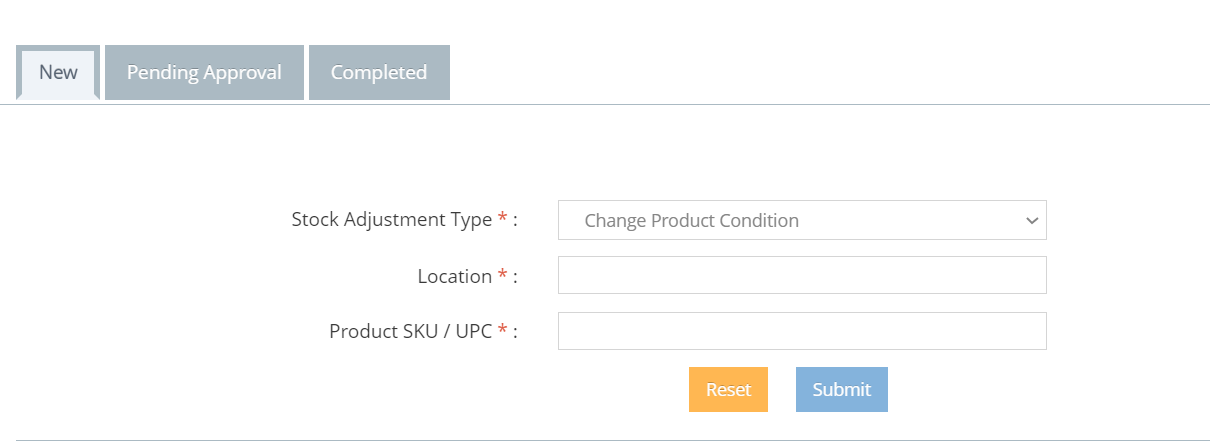Image resolution: width=1210 pixels, height=447 pixels.
Task: Select the New tab
Action: click(x=58, y=72)
